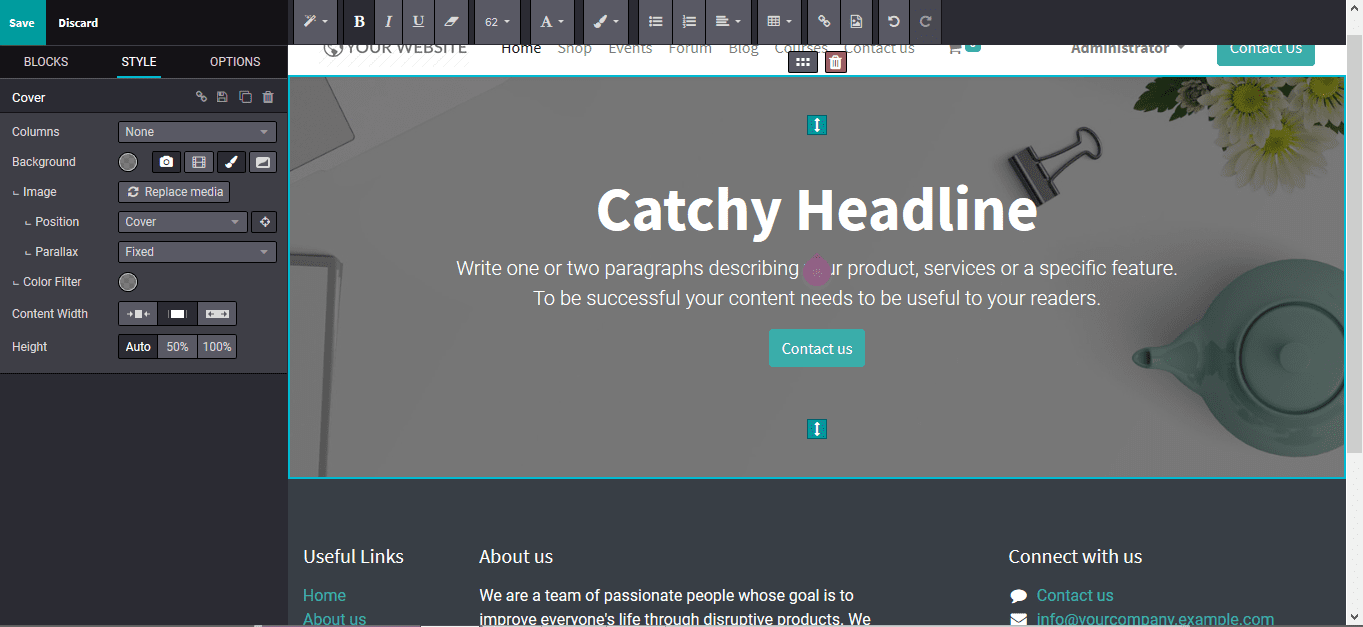1363x627 pixels.
Task: Open the insert link icon
Action: point(824,21)
